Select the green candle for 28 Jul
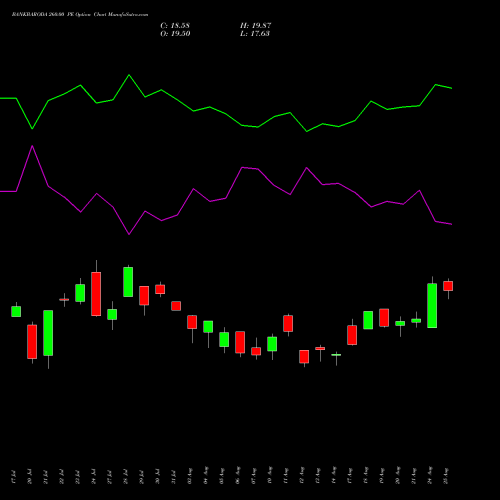Screen dimensions: 500x500 [128, 282]
